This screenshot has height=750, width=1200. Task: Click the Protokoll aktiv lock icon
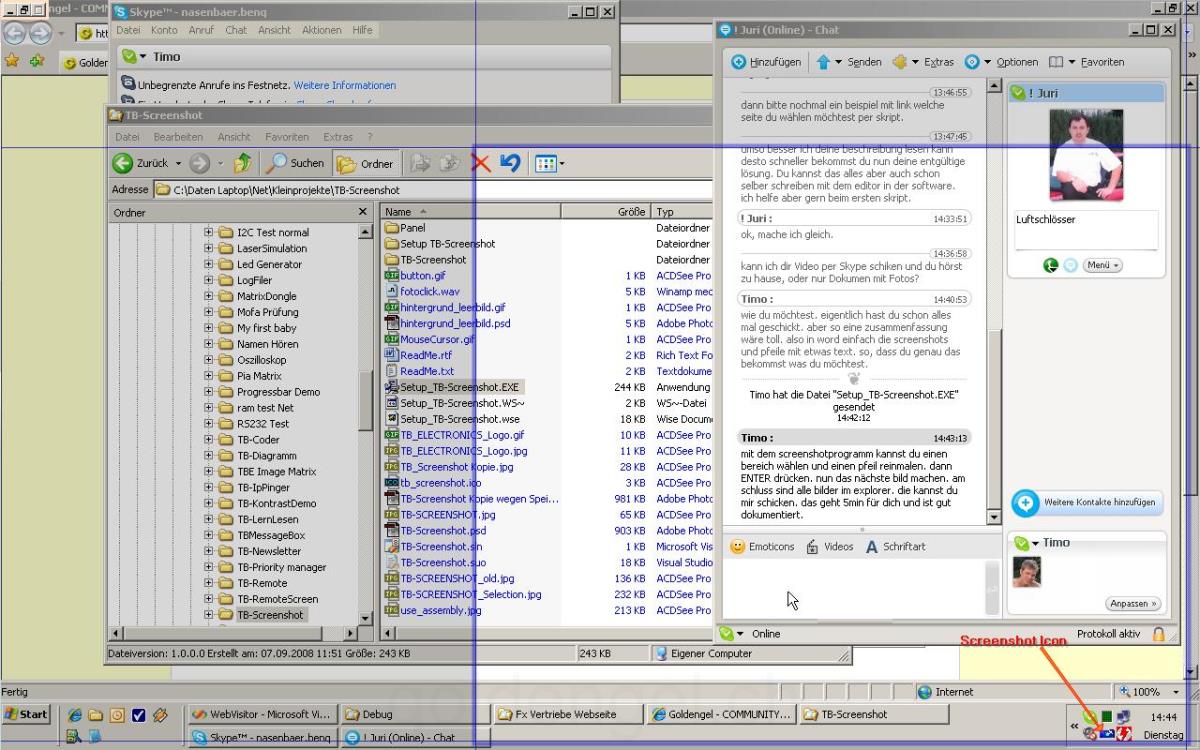tap(1158, 634)
